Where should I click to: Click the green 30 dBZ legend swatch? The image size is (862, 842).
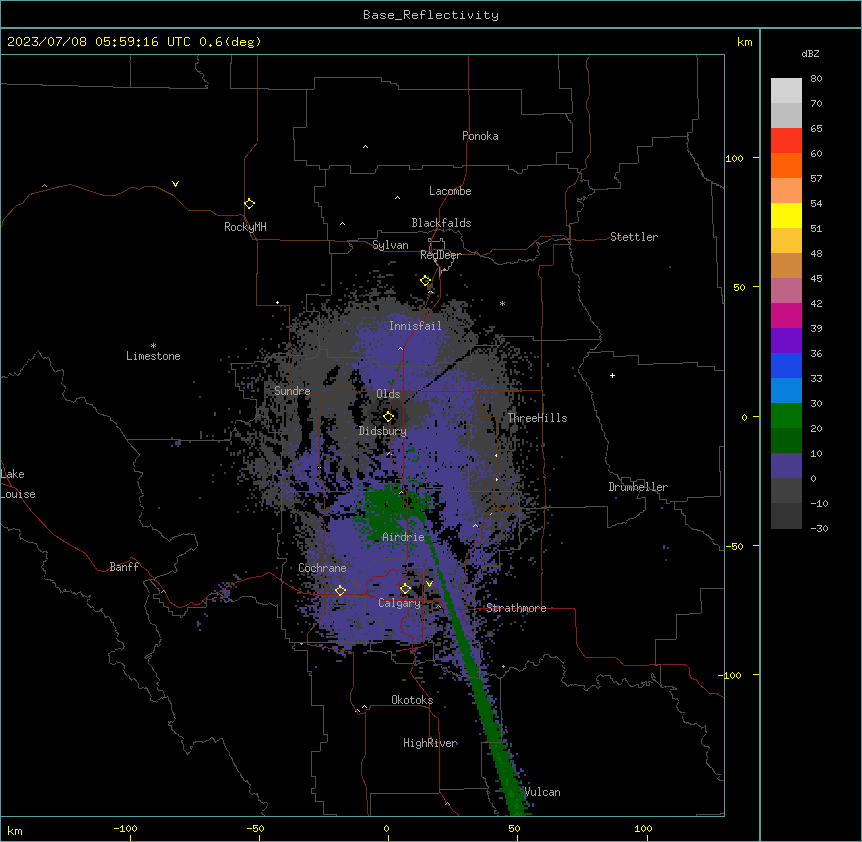[786, 416]
